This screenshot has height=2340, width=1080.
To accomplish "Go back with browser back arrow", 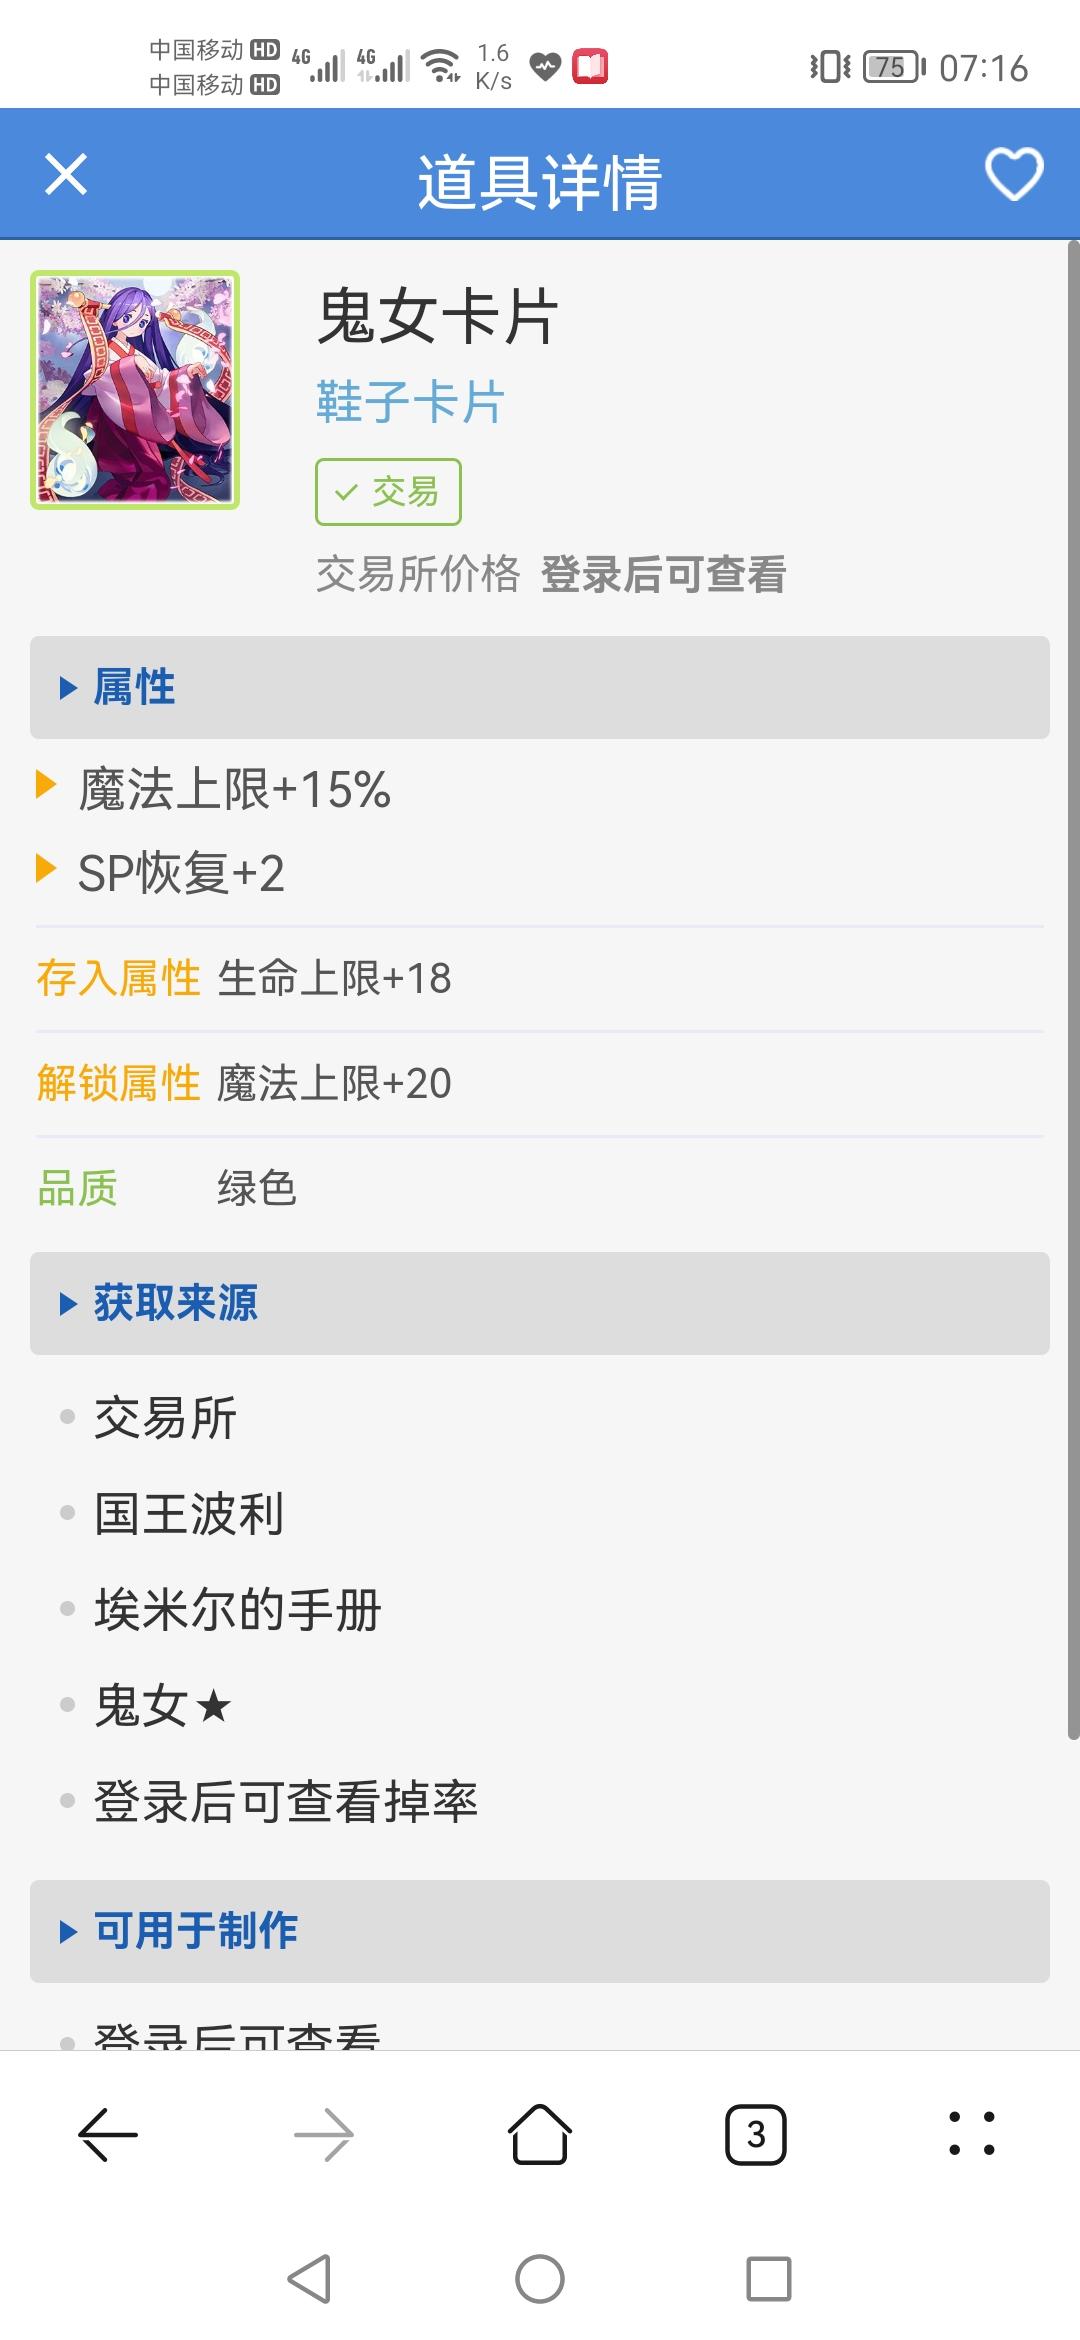I will pos(108,2135).
